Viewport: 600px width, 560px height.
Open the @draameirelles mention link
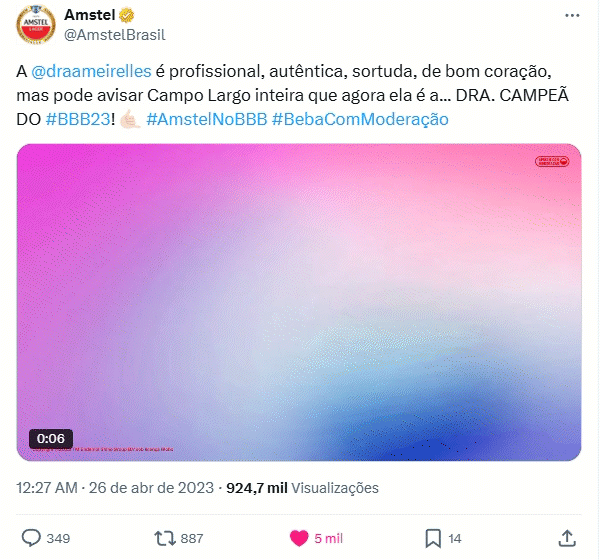tap(91, 71)
